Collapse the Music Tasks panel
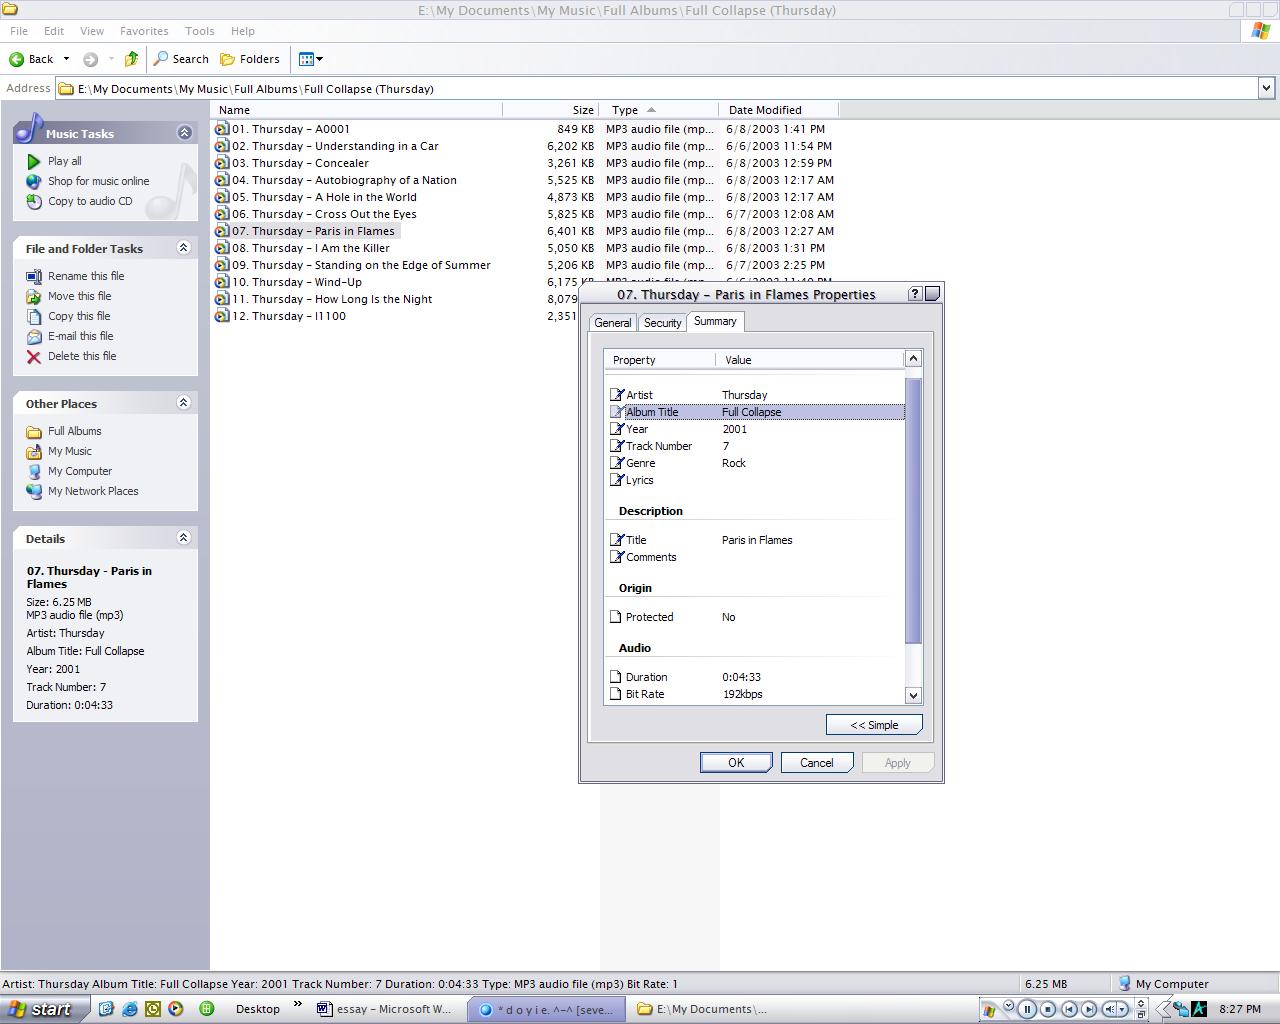1280x1024 pixels. click(x=184, y=132)
